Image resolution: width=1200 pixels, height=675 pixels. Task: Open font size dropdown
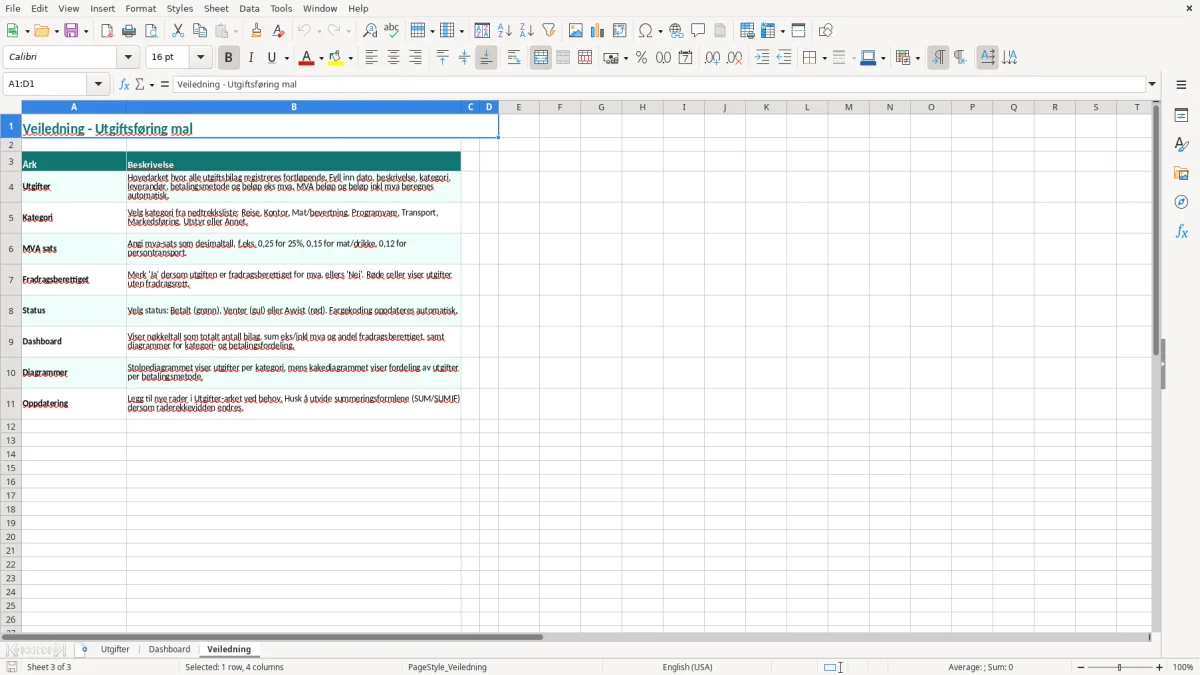point(200,58)
